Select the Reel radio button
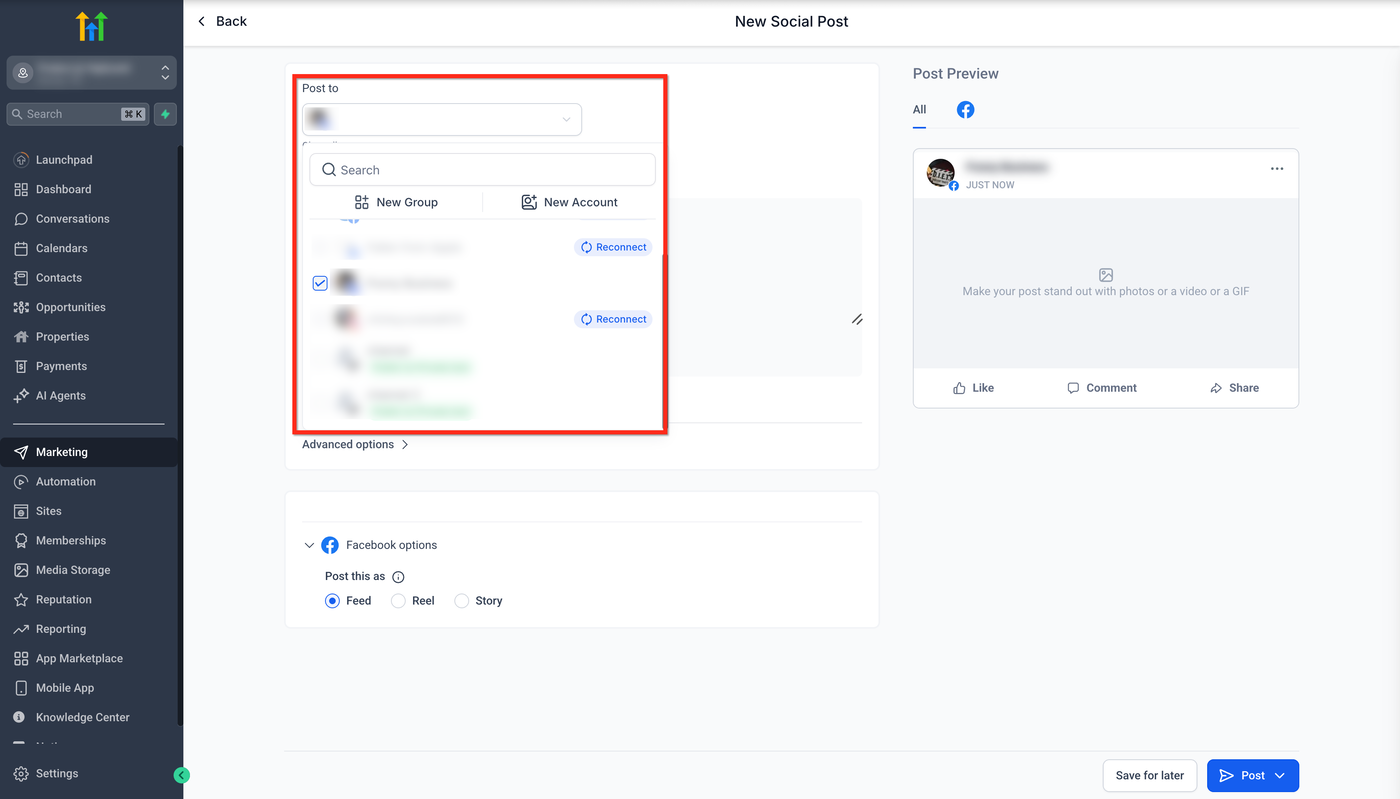The height and width of the screenshot is (799, 1400). tap(398, 601)
